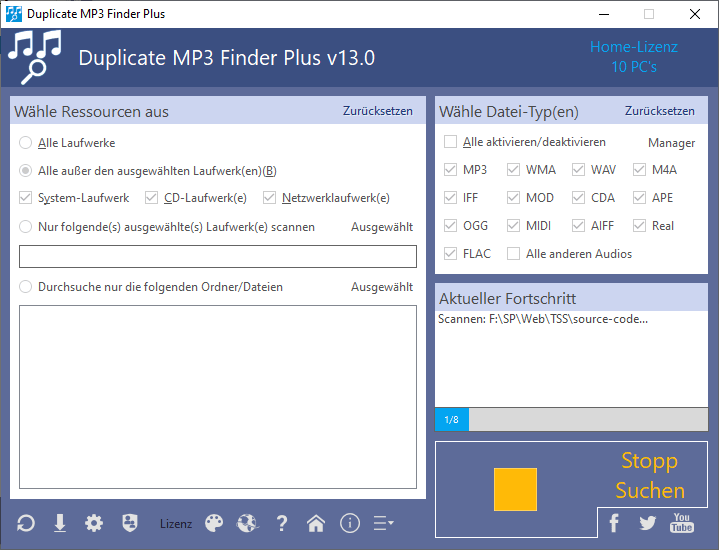Click the Lizenz link in bottom toolbar
Viewport: 719px width, 550px height.
(x=176, y=524)
